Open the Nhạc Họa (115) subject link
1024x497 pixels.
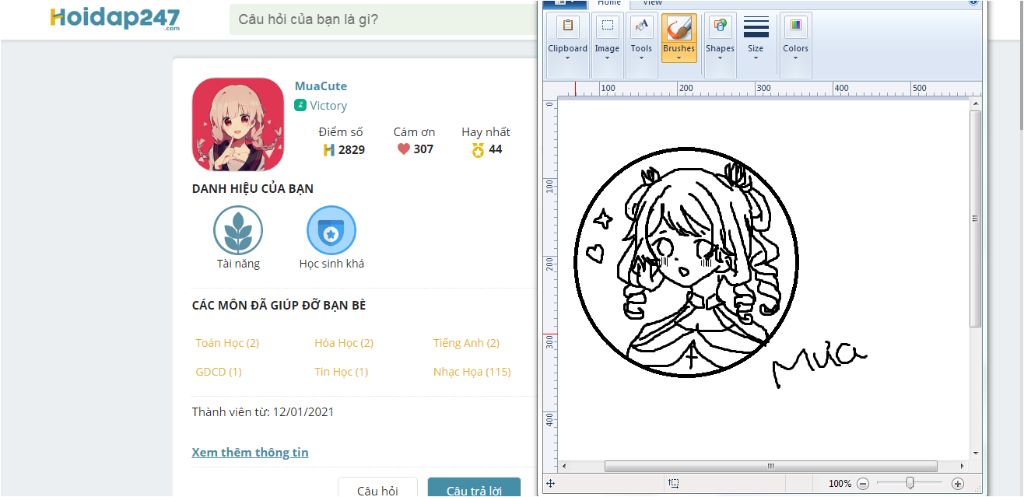pyautogui.click(x=472, y=372)
